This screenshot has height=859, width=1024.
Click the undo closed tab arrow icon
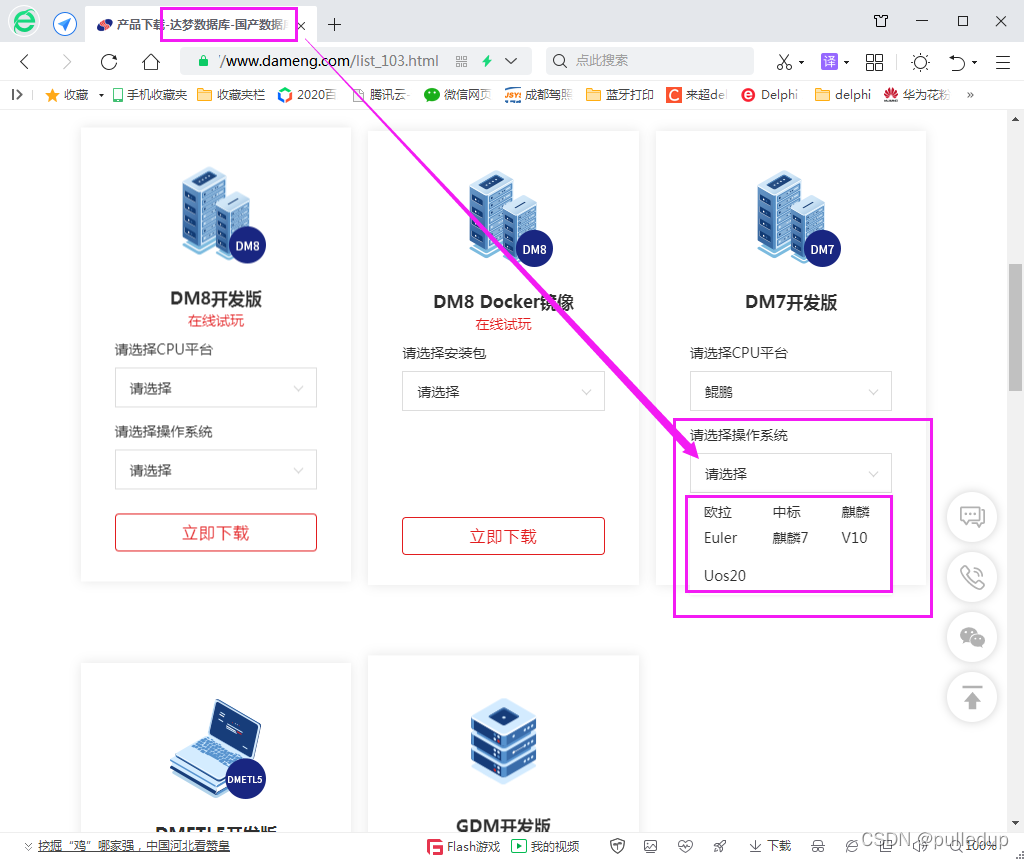[x=957, y=62]
